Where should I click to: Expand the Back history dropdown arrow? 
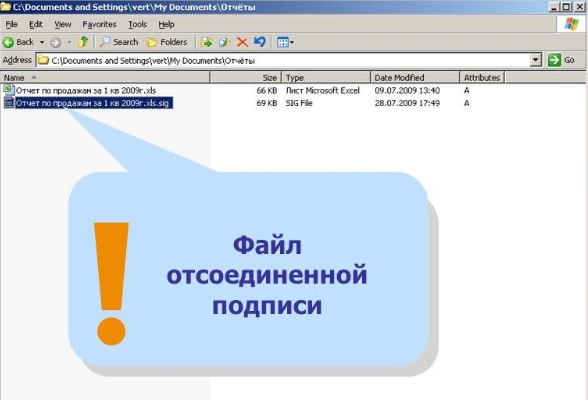[x=42, y=42]
